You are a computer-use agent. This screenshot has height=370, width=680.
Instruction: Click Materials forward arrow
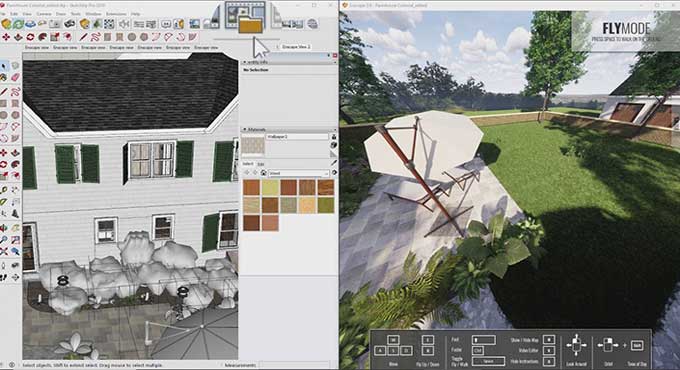click(x=255, y=173)
